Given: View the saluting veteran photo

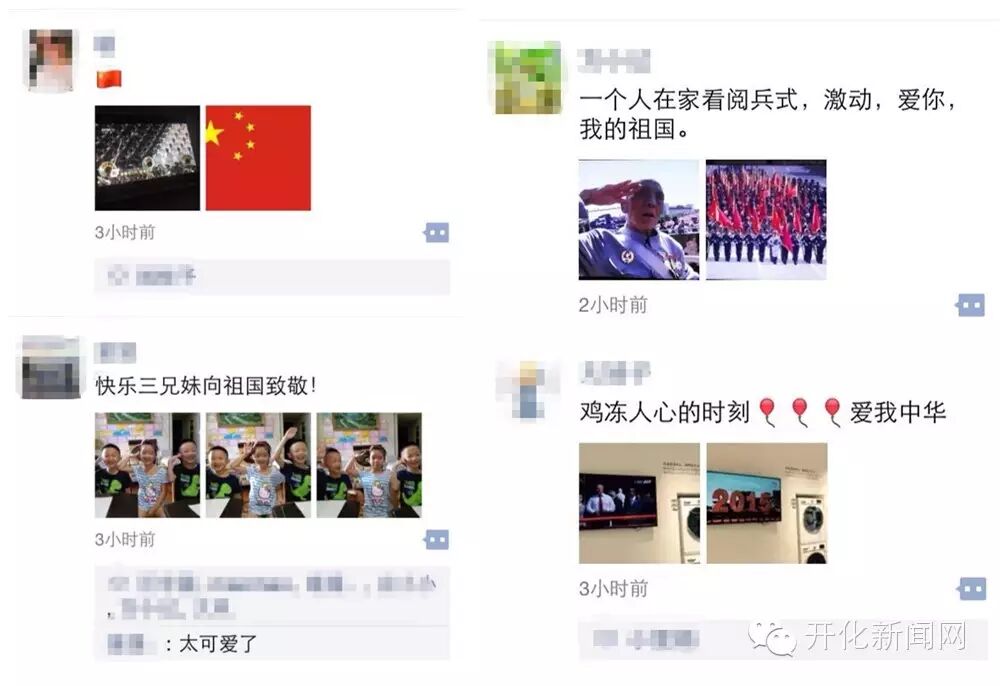Looking at the screenshot, I should point(639,219).
